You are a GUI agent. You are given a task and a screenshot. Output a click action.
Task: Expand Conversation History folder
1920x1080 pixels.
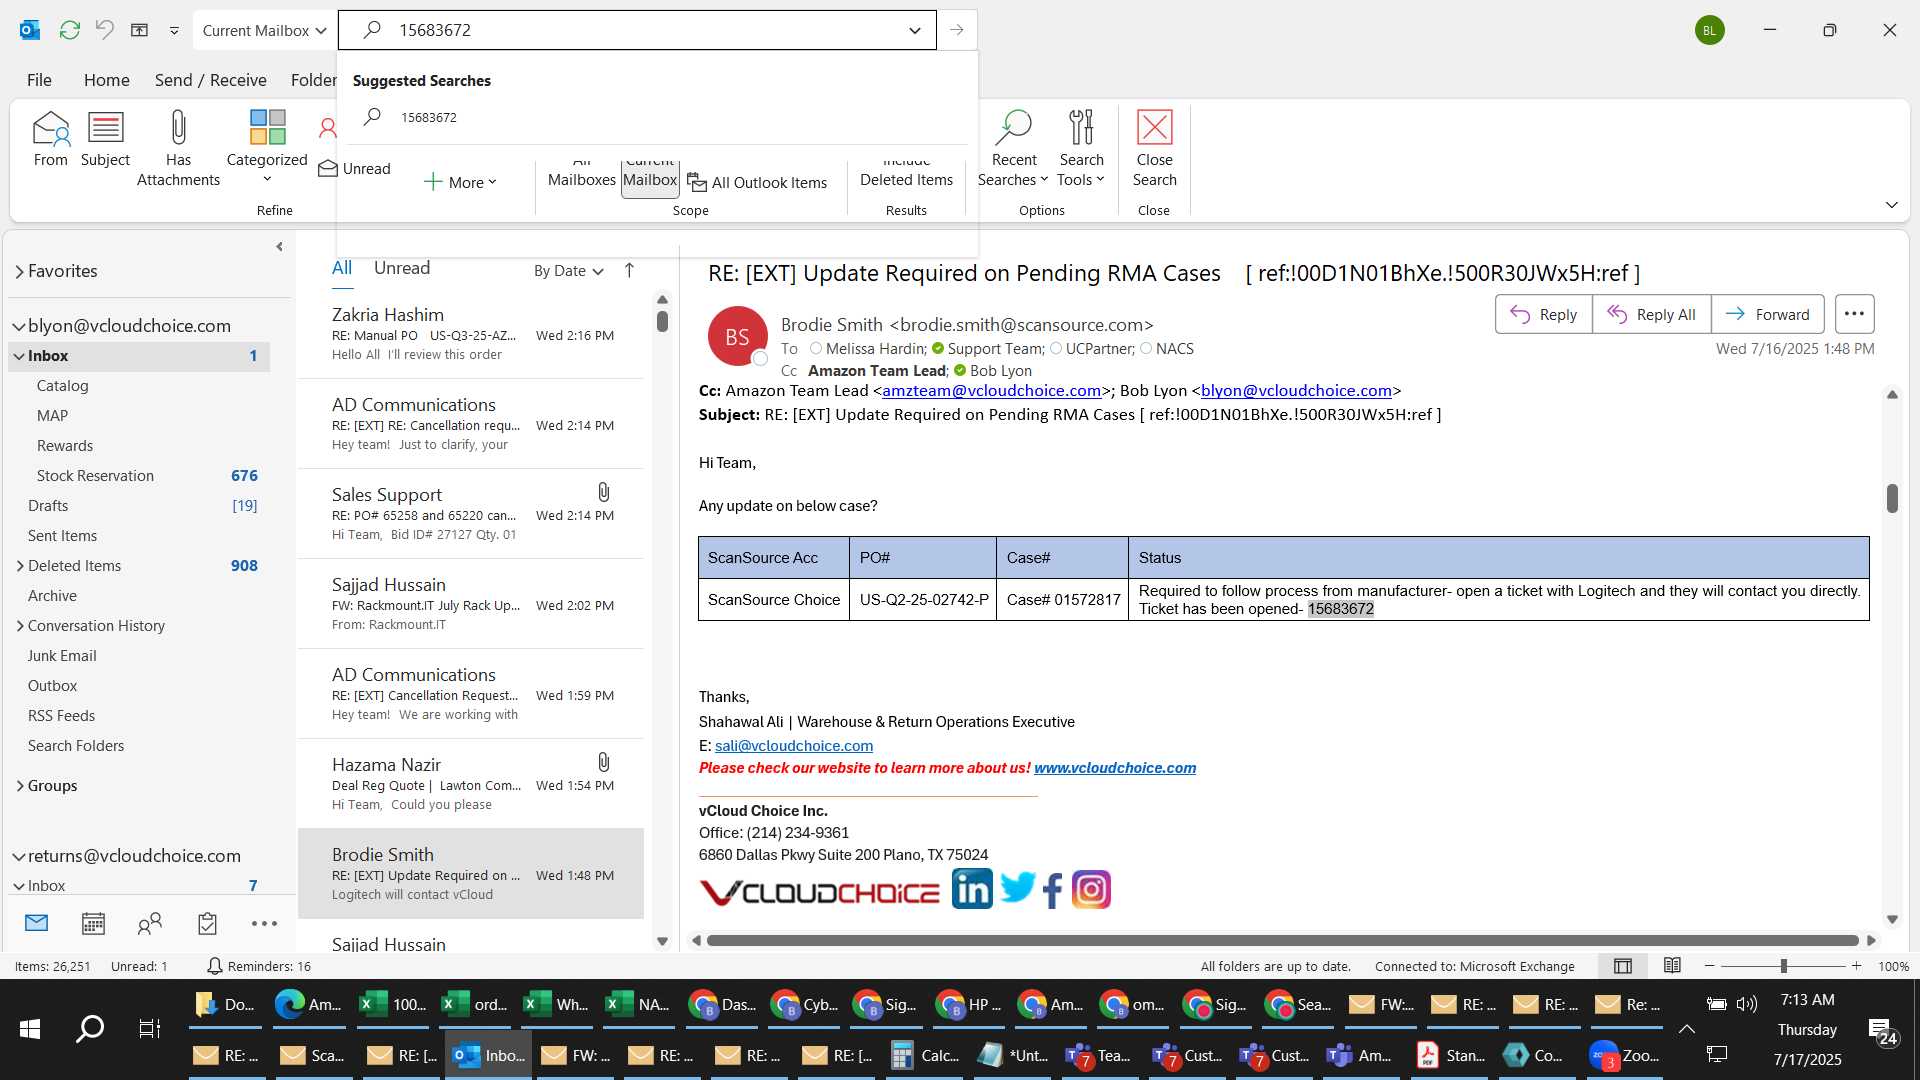pos(20,626)
